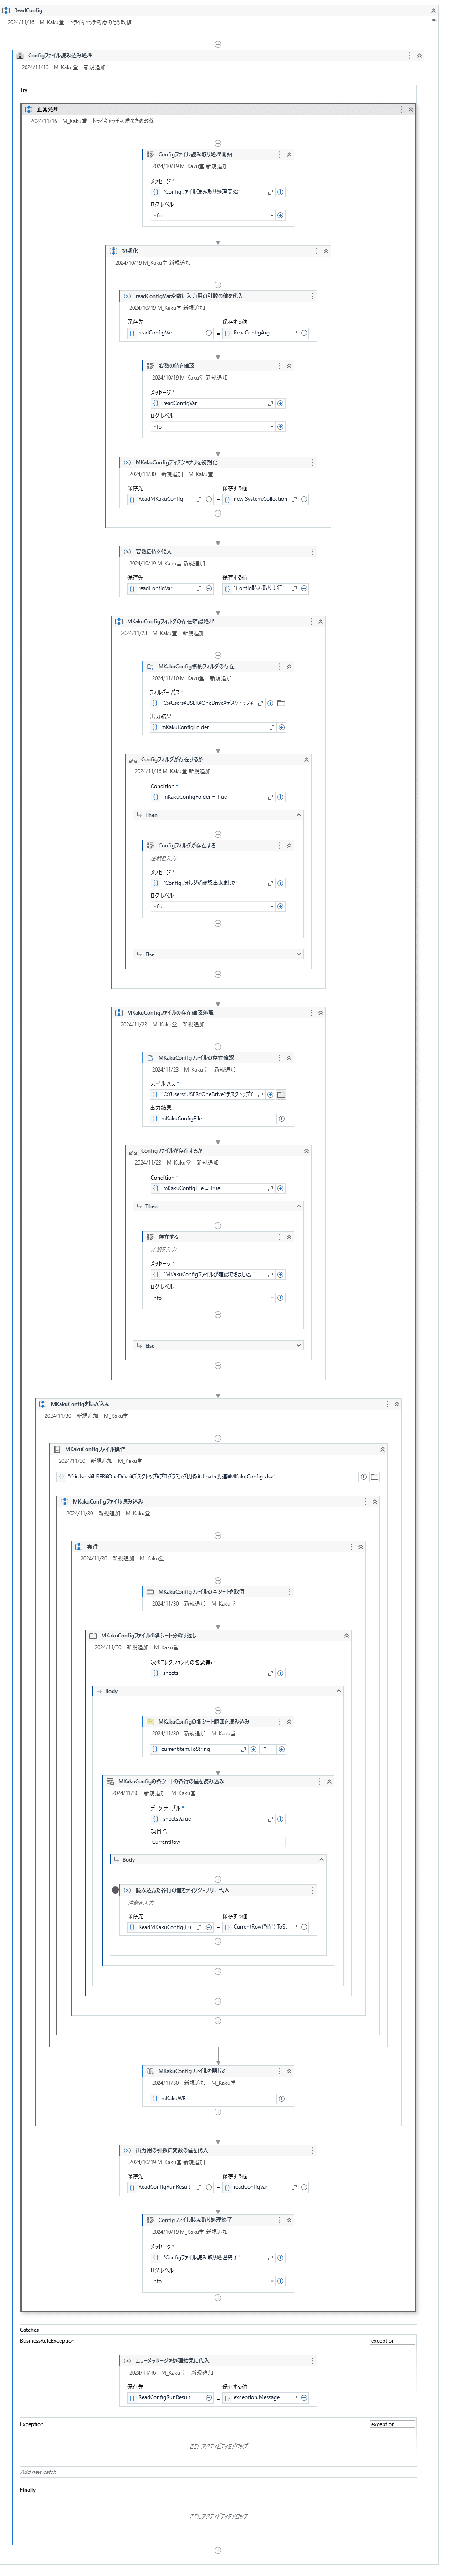Open options of MKakuConfigディクショナリを初期化 assign
The height and width of the screenshot is (2576, 450).
(312, 463)
